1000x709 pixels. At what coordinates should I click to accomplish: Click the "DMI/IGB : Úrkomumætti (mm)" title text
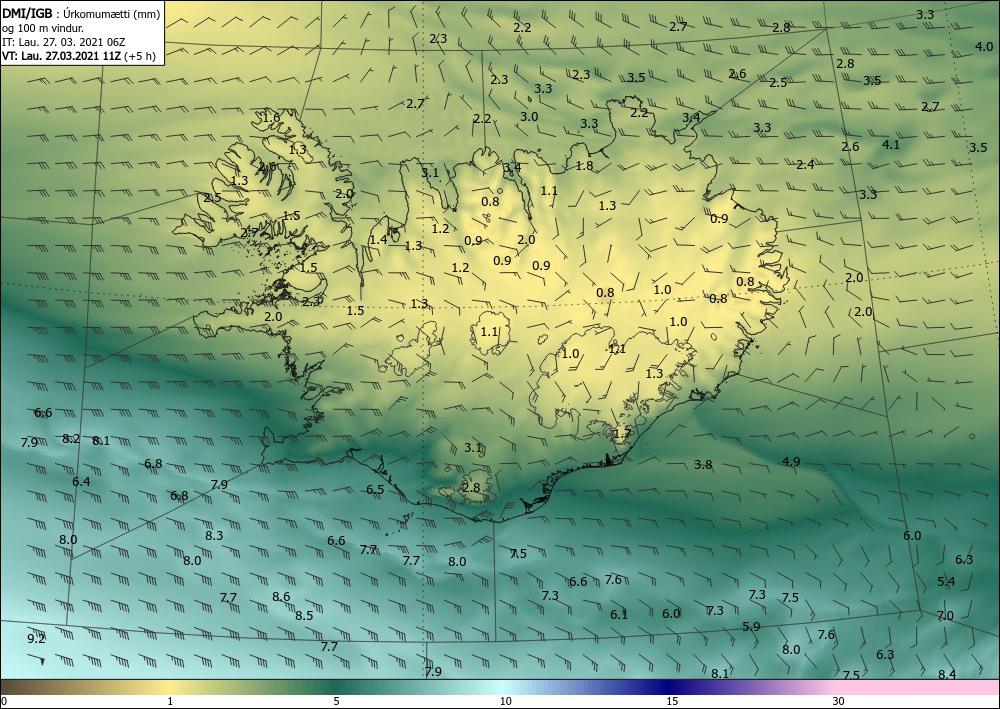pyautogui.click(x=81, y=14)
